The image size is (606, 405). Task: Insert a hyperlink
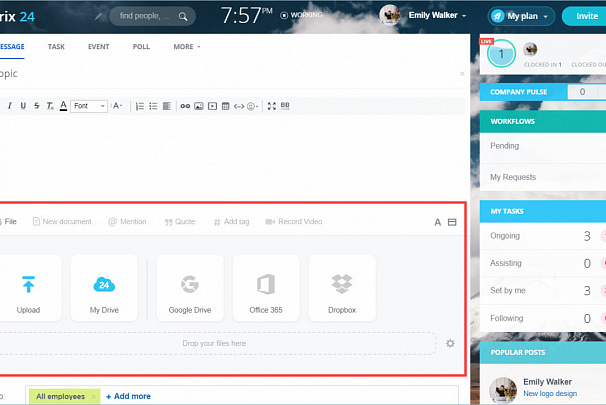point(185,106)
